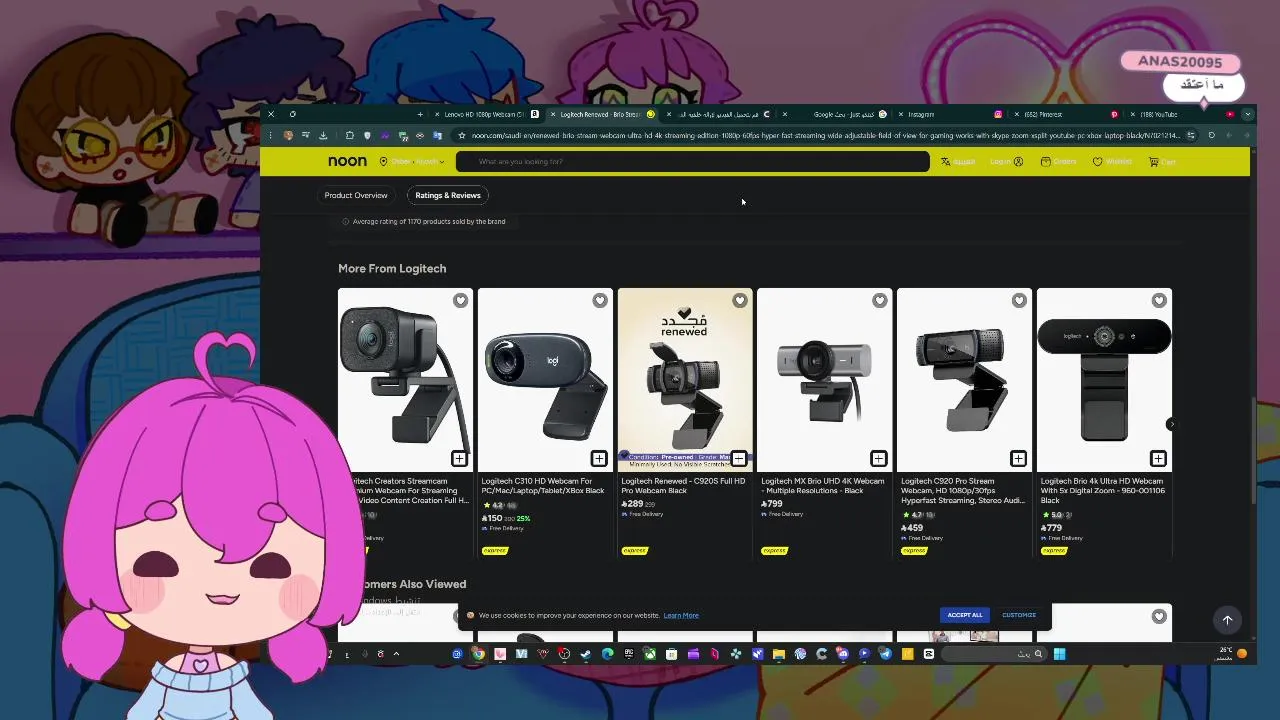The width and height of the screenshot is (1280, 720).
Task: Open the Logitech MX Brio product image
Action: click(x=824, y=379)
